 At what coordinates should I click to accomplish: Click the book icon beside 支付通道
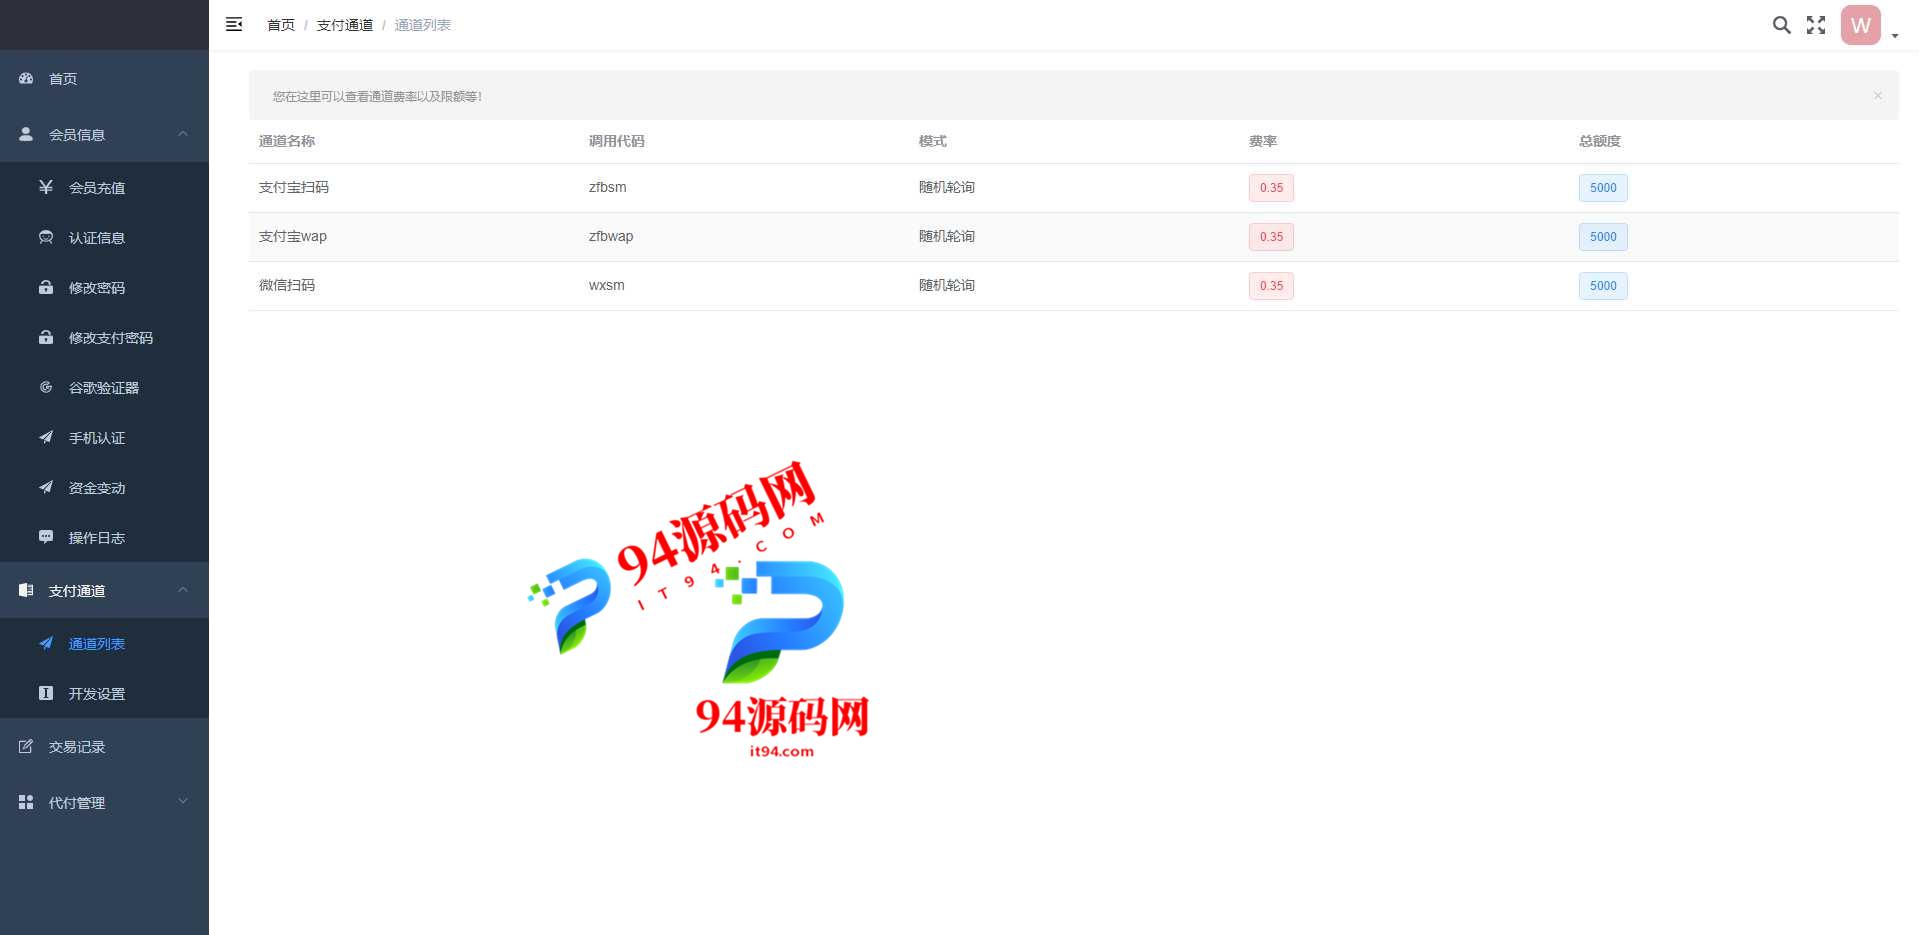[26, 590]
